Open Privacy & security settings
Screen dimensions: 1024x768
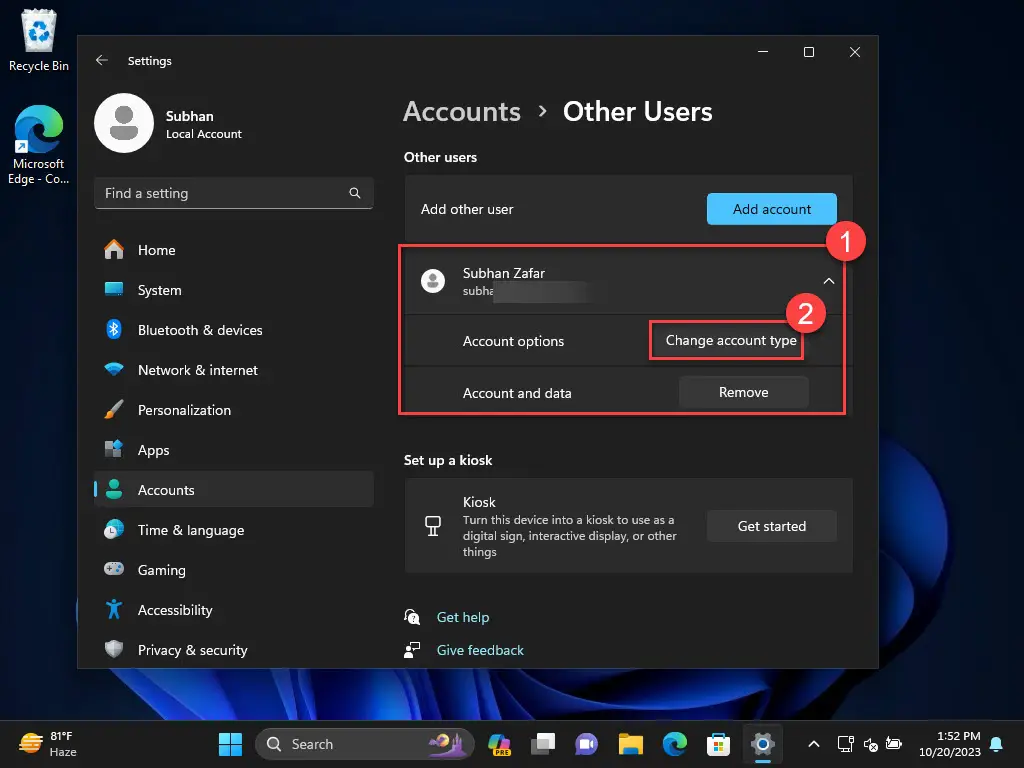click(234, 650)
